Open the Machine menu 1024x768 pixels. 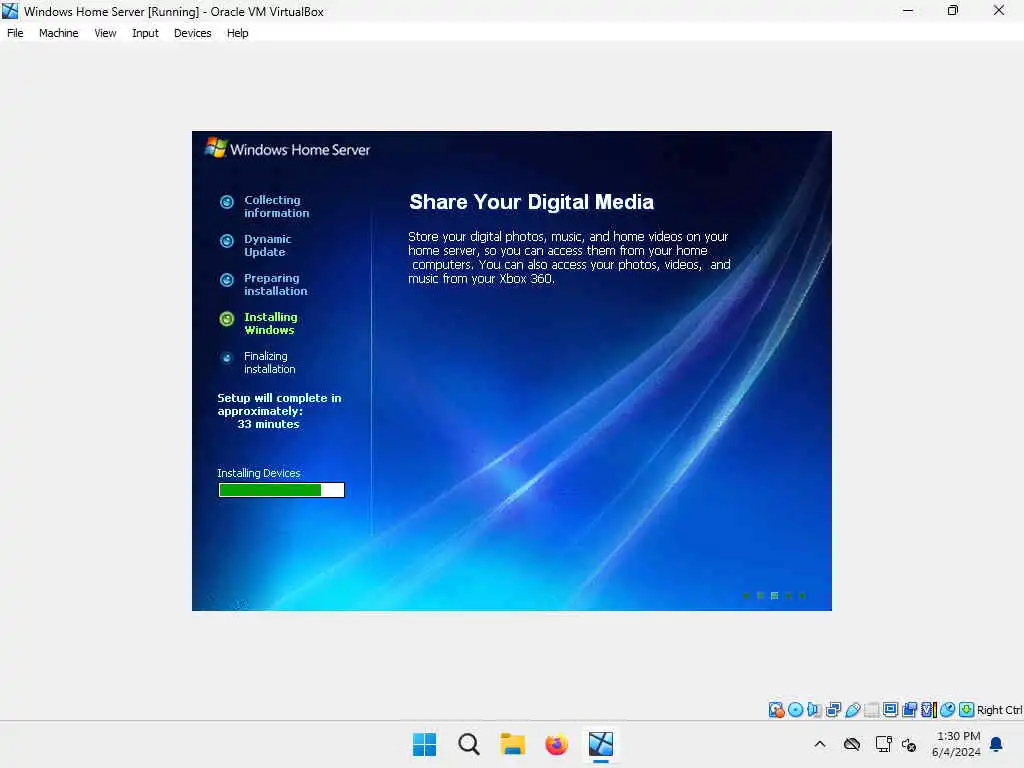pyautogui.click(x=58, y=33)
